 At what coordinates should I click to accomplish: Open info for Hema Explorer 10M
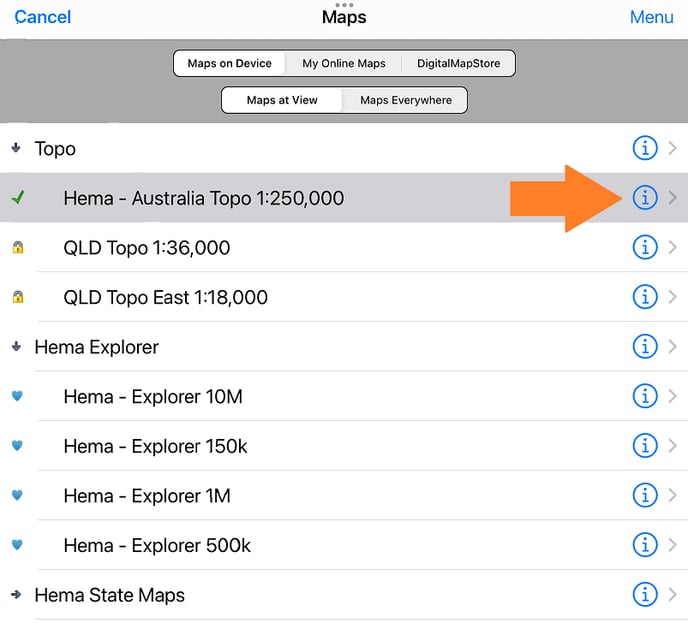(x=645, y=396)
